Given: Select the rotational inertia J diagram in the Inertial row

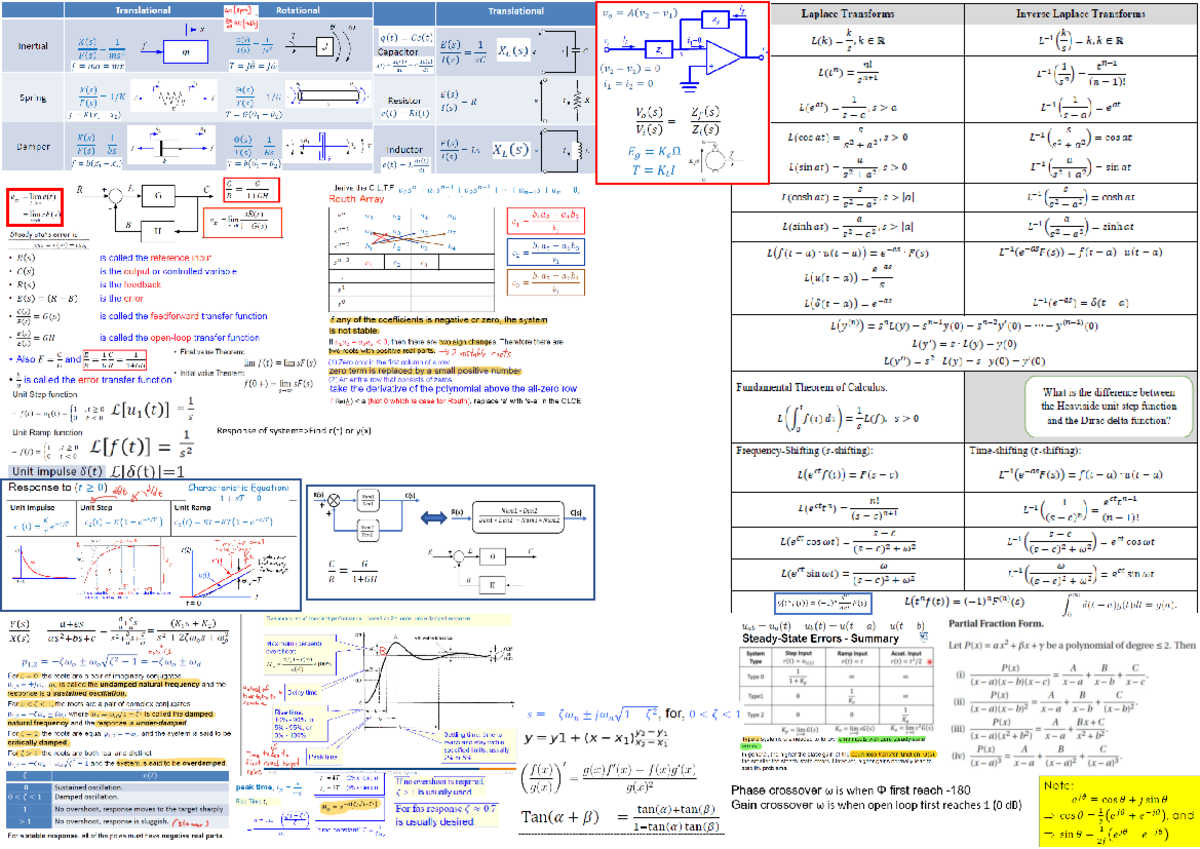Looking at the screenshot, I should (325, 48).
